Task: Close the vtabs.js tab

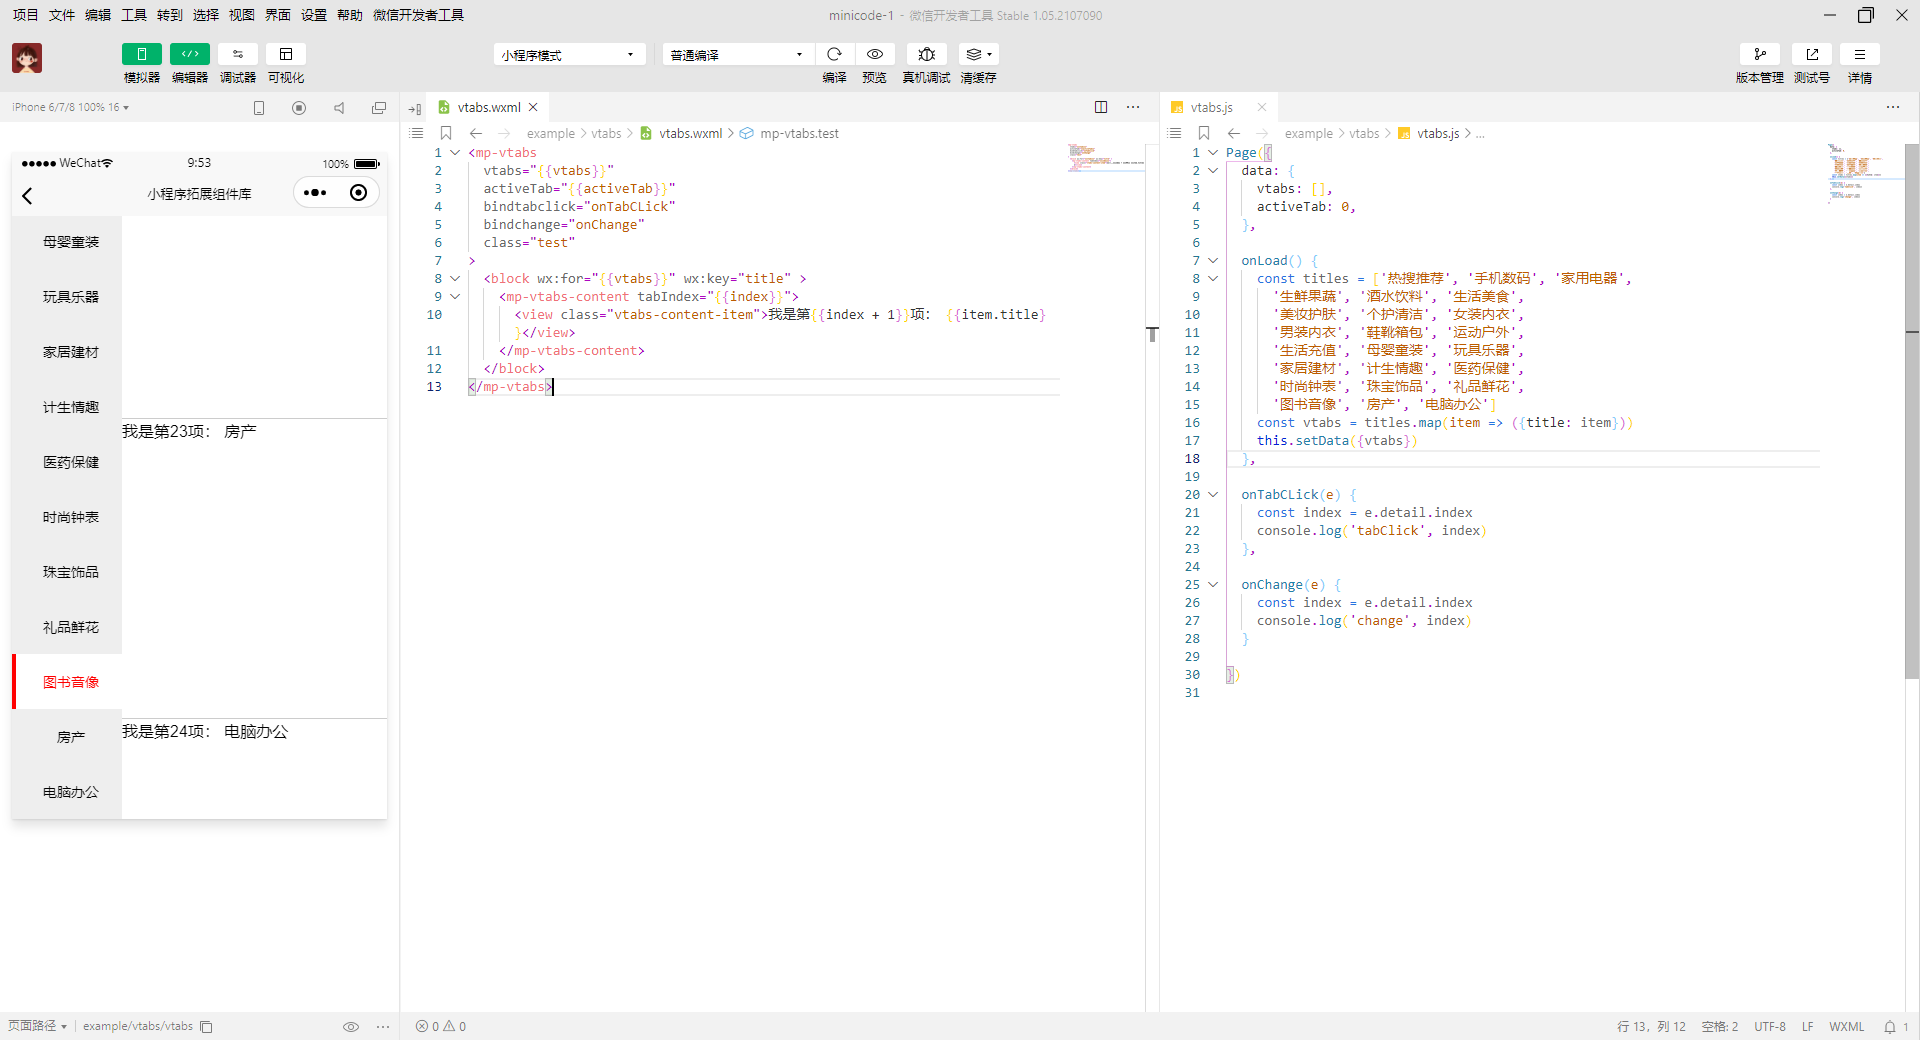Action: click(1262, 107)
